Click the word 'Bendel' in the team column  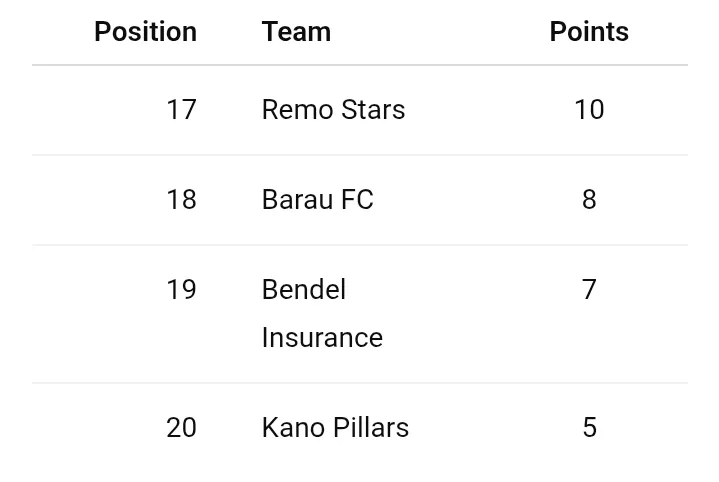pos(303,290)
